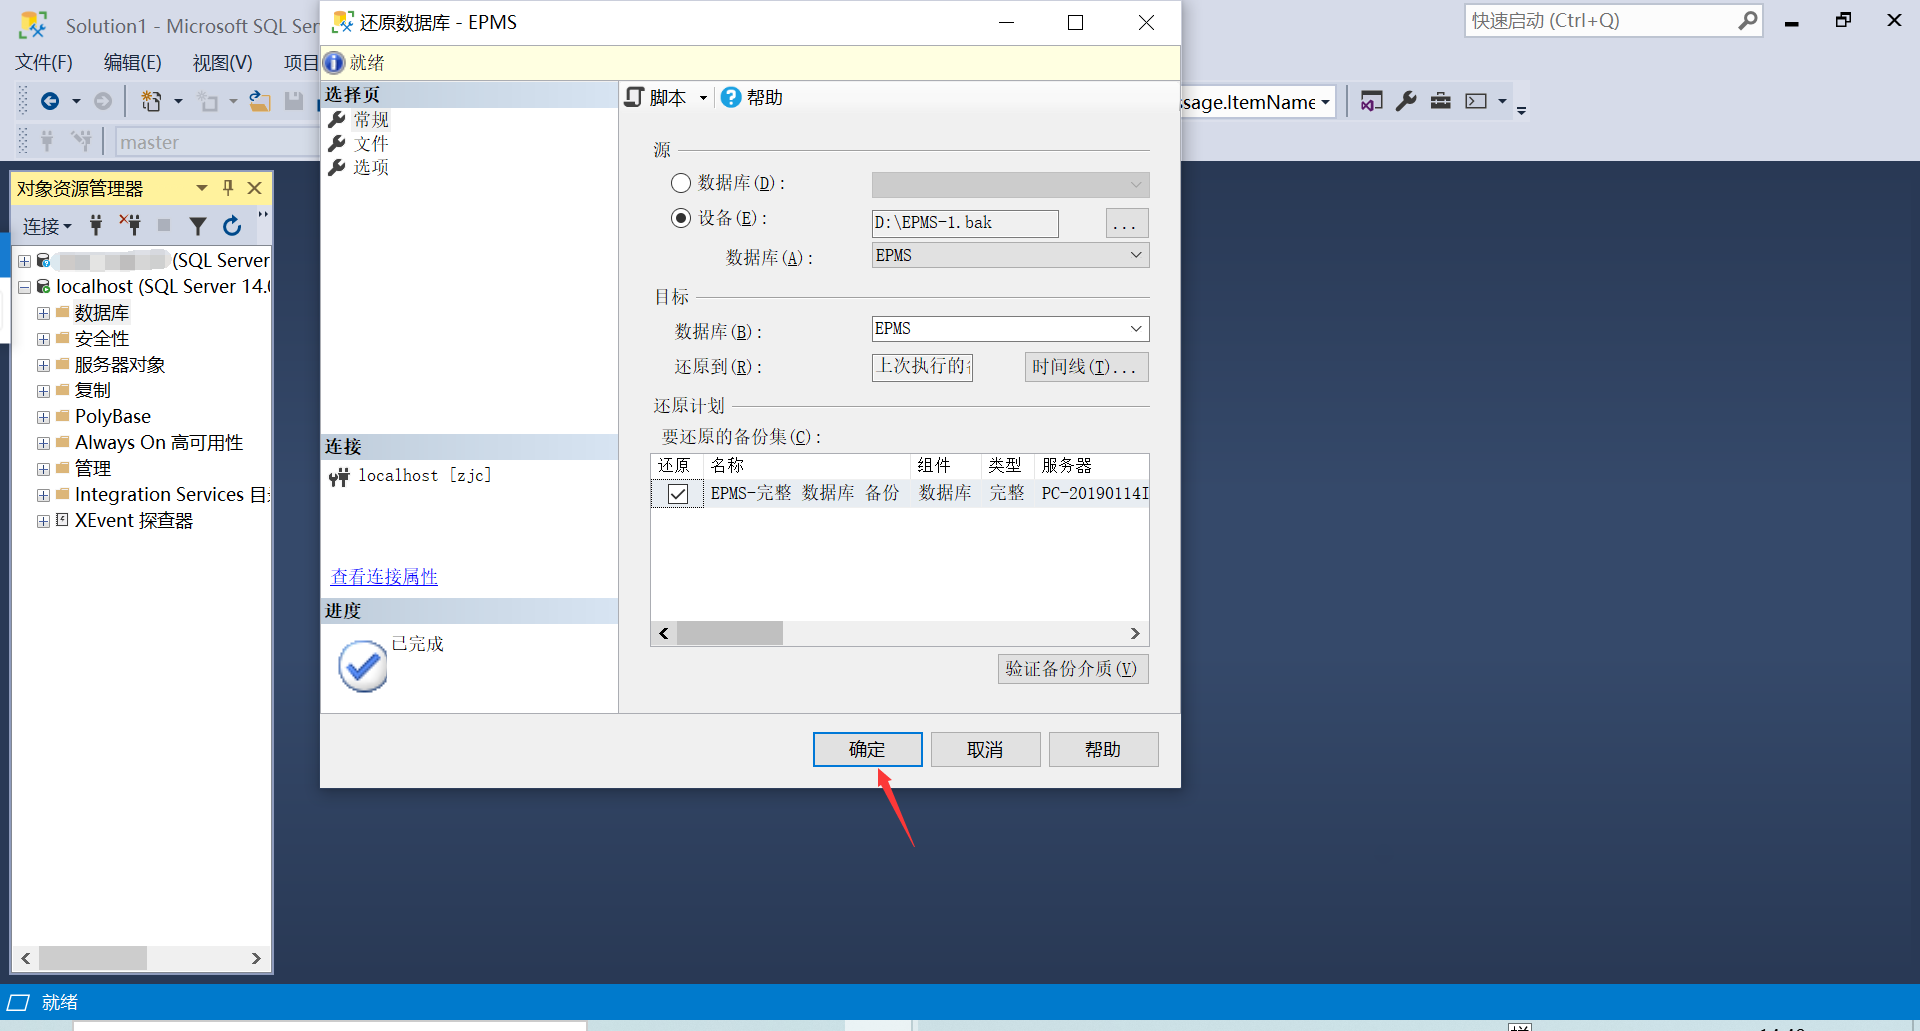1920x1031 pixels.
Task: Click the device path field D:\EPMS-1.bak
Action: pyautogui.click(x=965, y=223)
